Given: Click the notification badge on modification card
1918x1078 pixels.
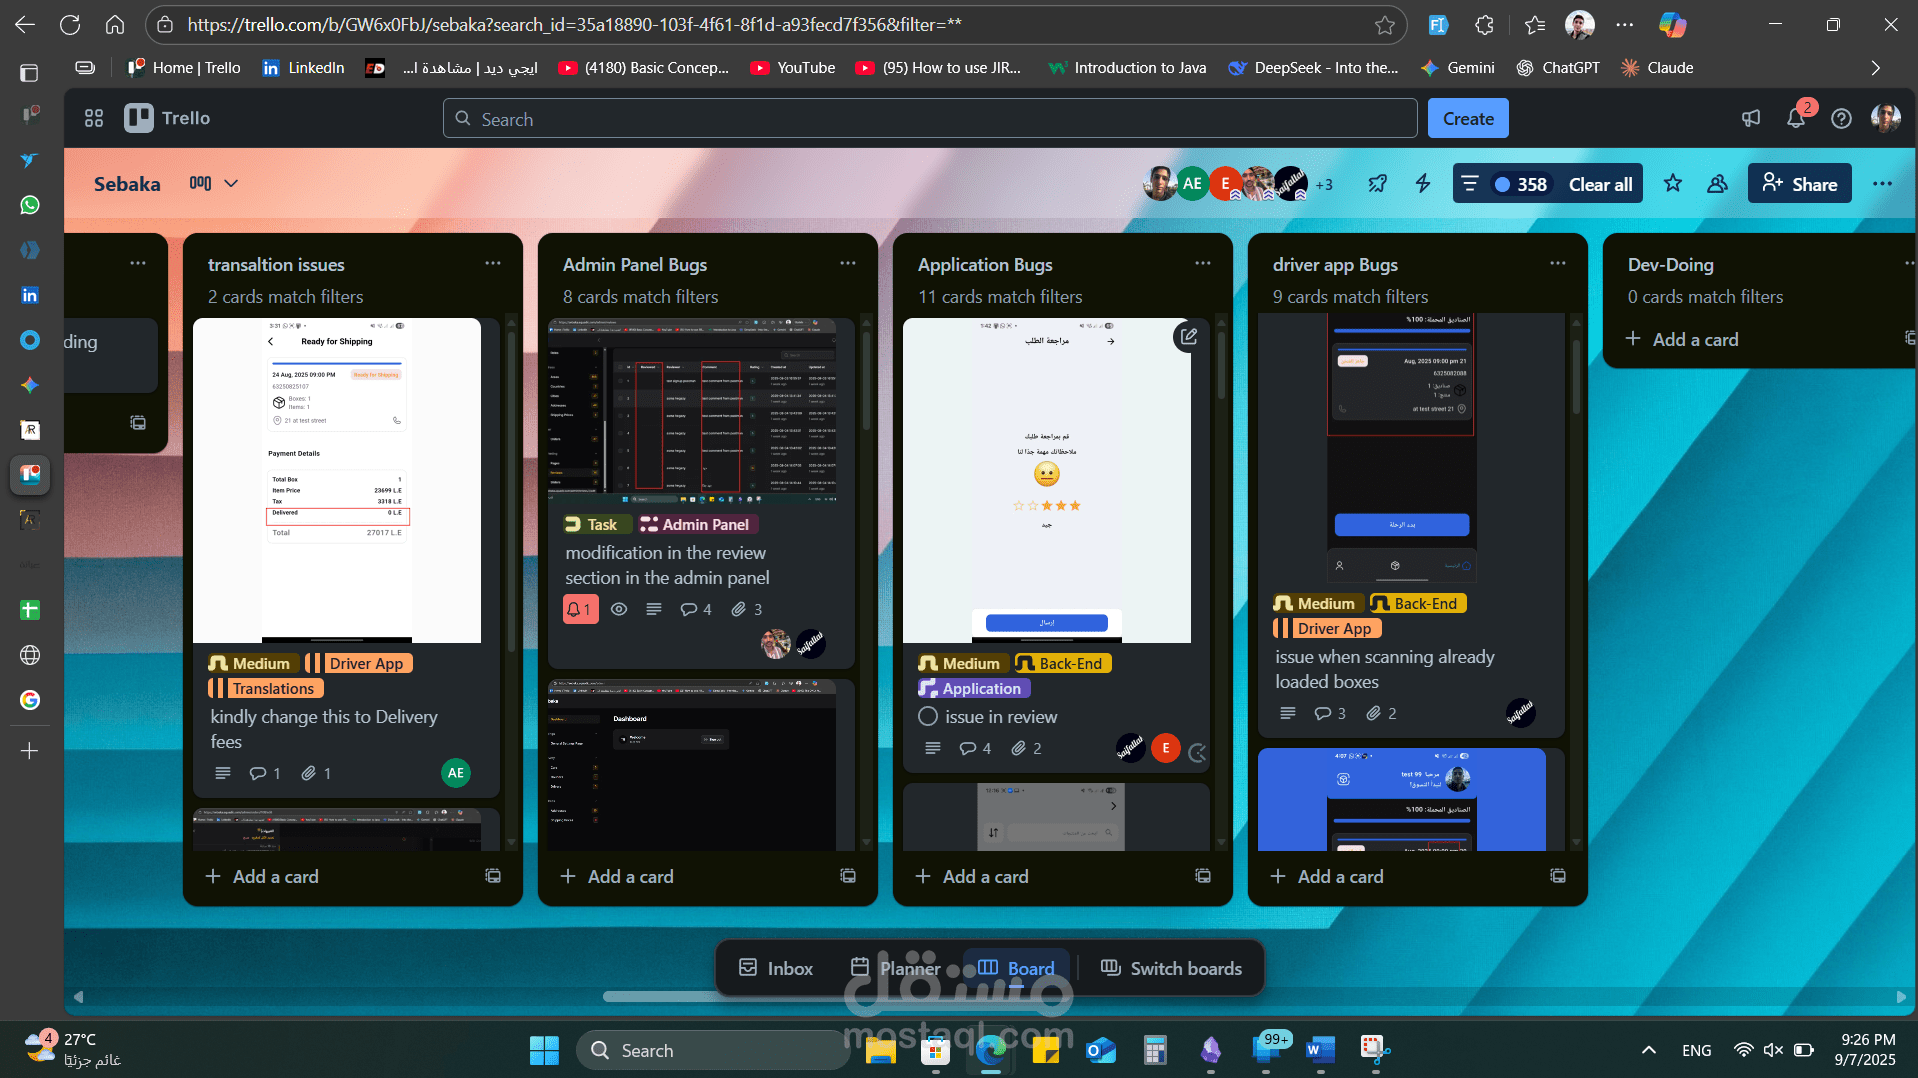Looking at the screenshot, I should pos(580,609).
